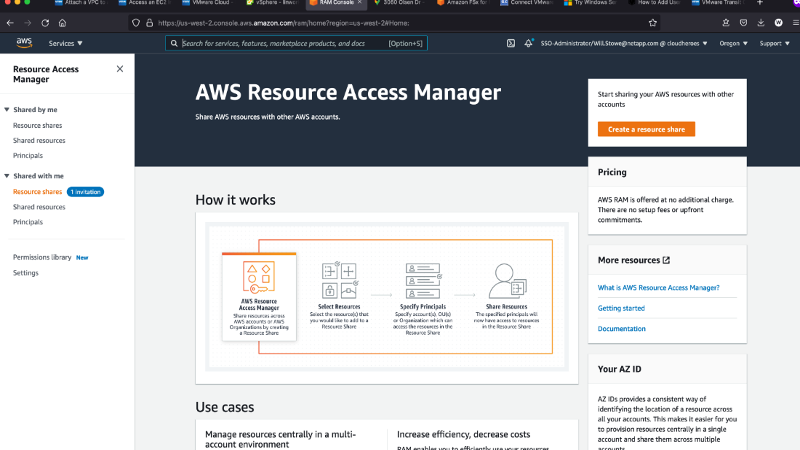Click the Create a resource share button
Viewport: 800px width, 450px height.
pyautogui.click(x=646, y=129)
